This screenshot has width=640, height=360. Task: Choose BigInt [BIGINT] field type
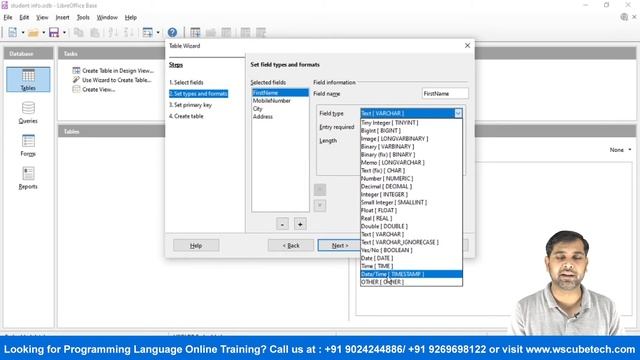click(411, 131)
